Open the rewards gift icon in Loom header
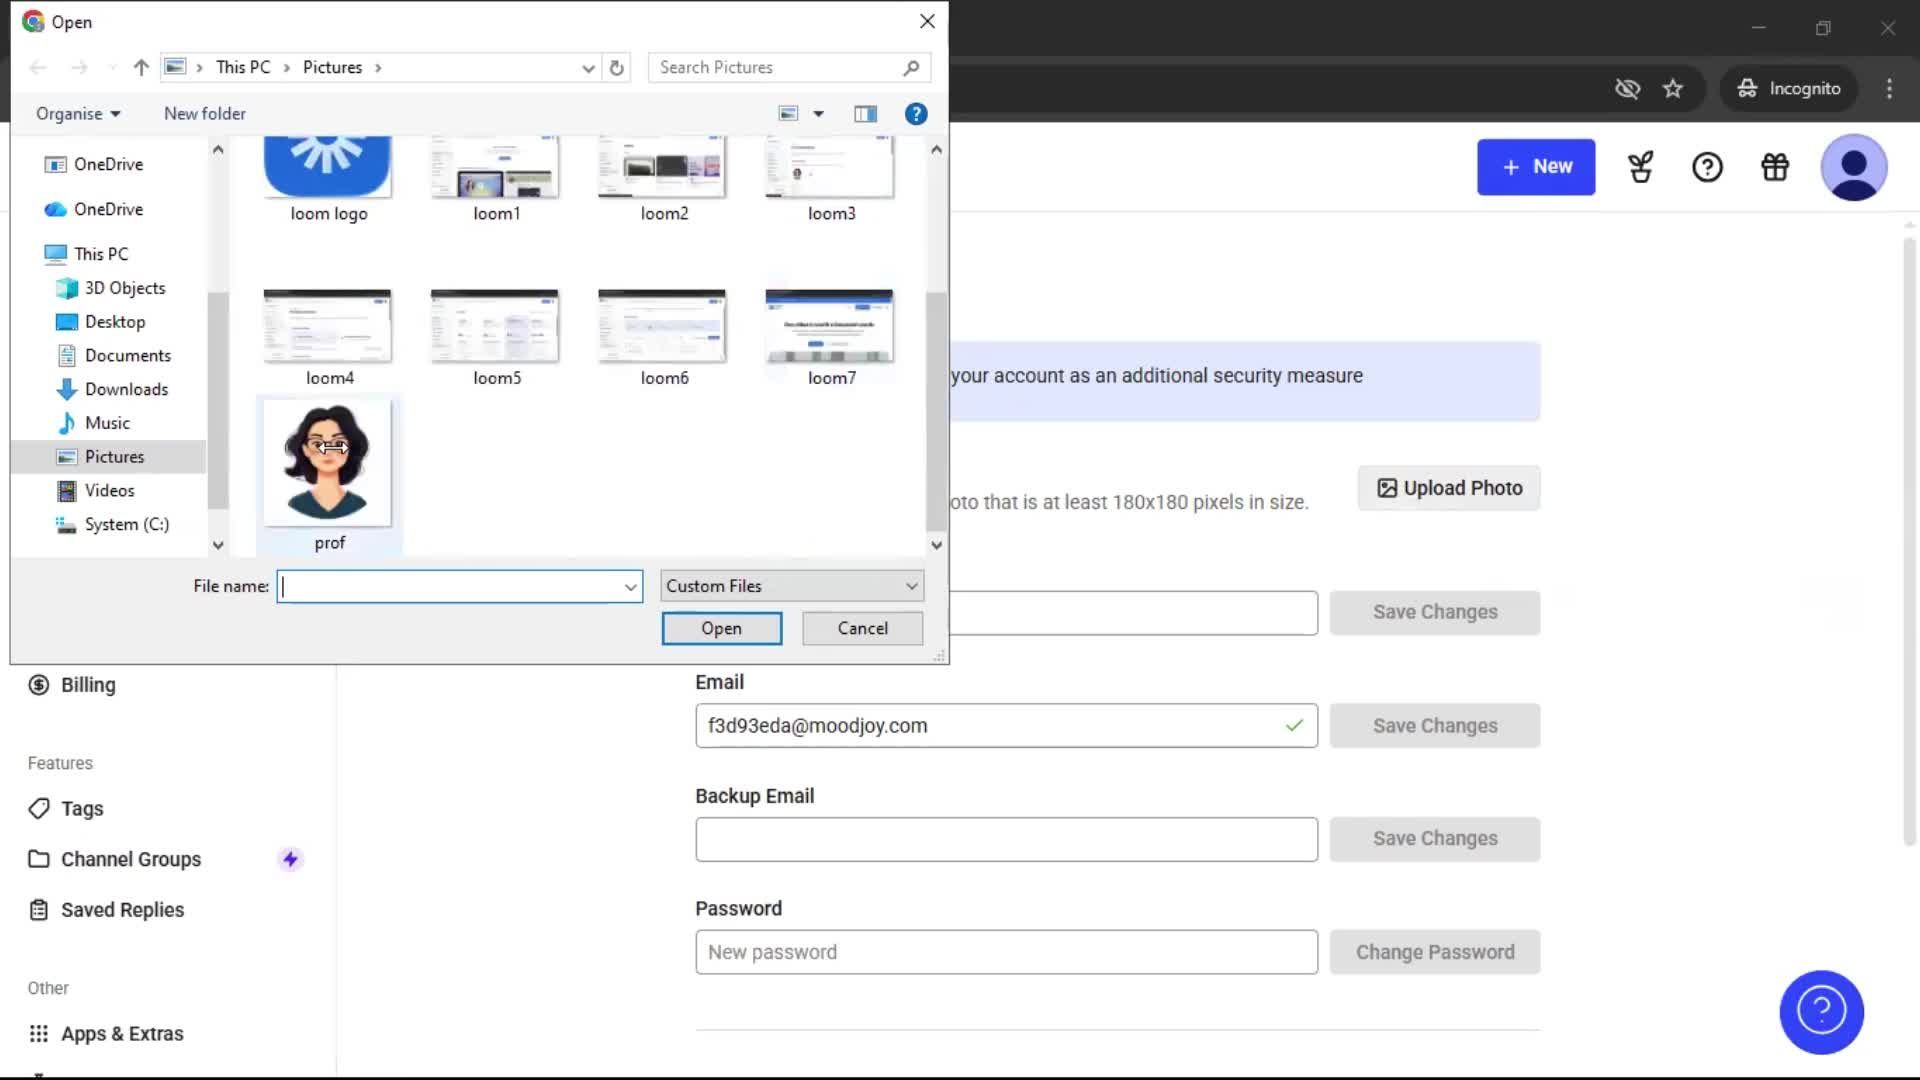Viewport: 1920px width, 1080px height. coord(1774,167)
